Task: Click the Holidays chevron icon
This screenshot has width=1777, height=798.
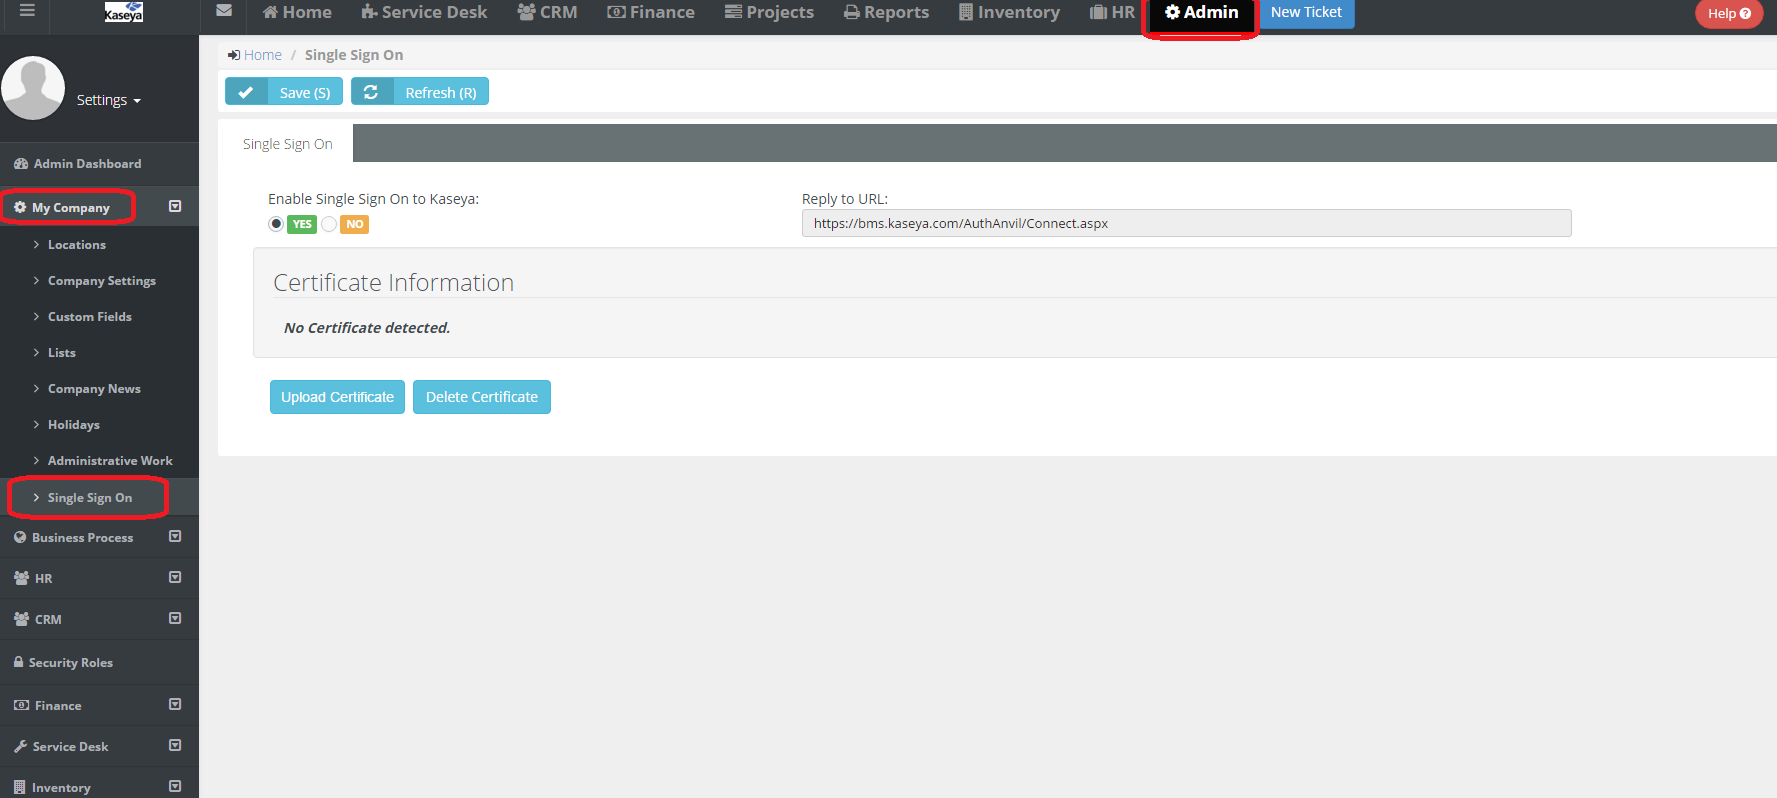Action: pos(37,425)
